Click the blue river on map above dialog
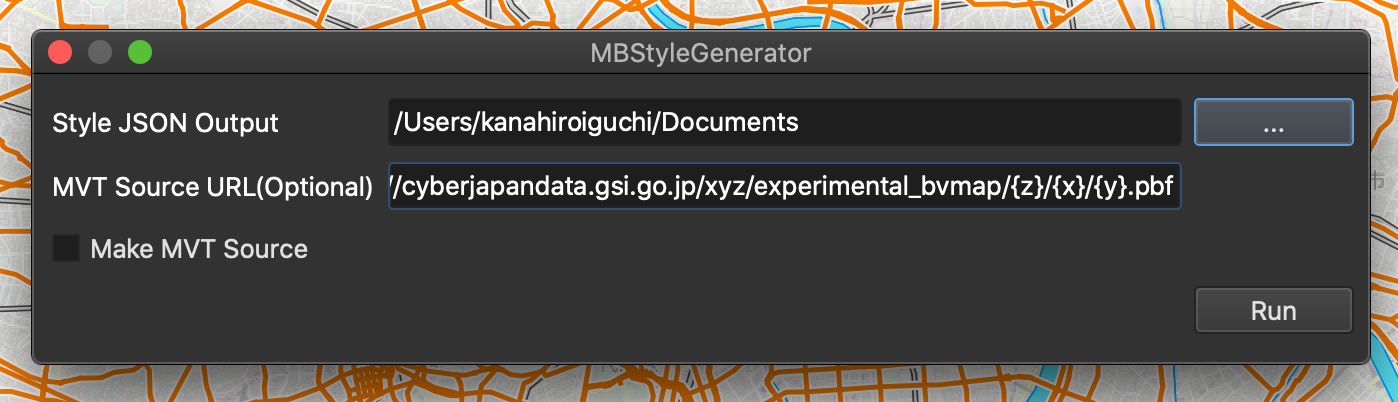 (690, 15)
